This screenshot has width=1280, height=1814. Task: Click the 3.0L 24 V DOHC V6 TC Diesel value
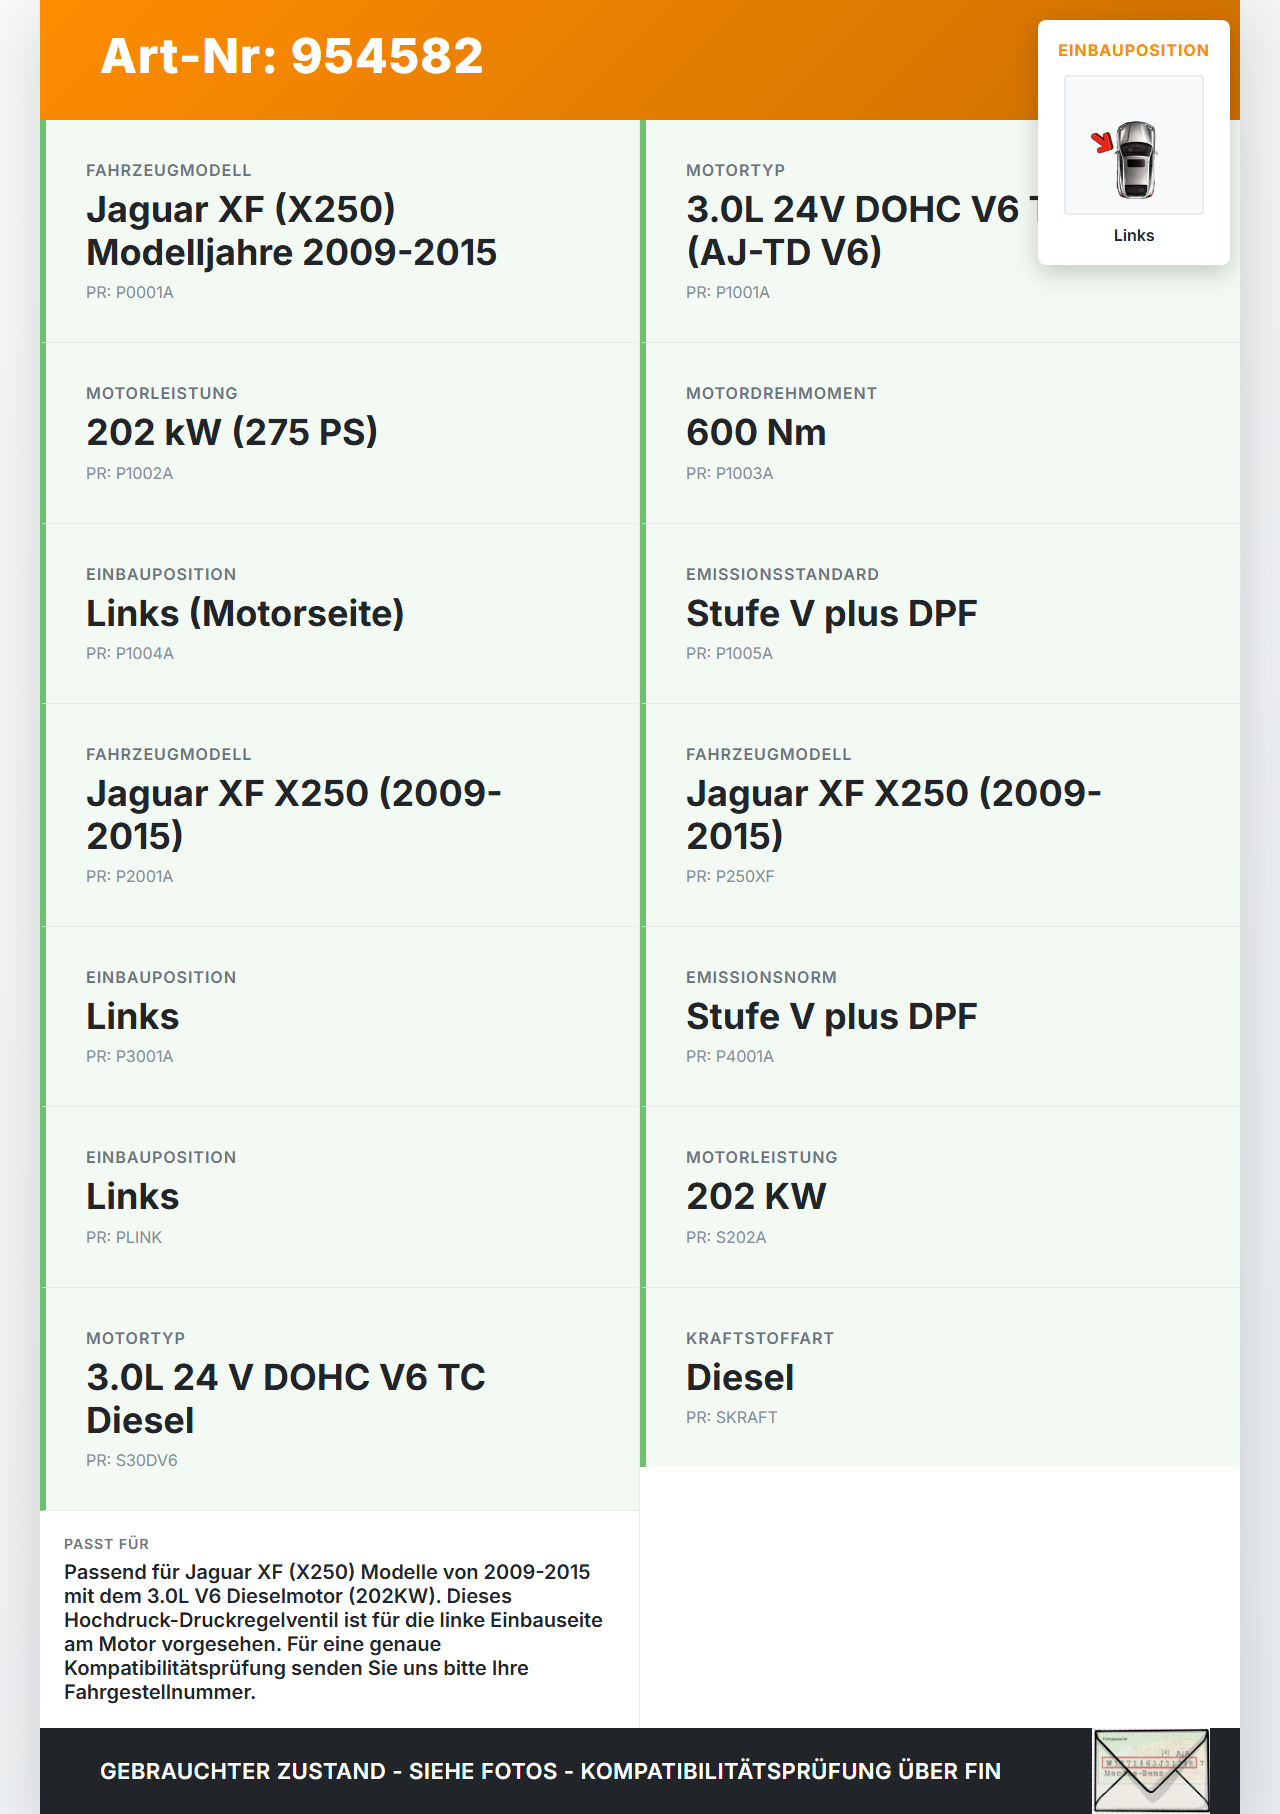[286, 1398]
